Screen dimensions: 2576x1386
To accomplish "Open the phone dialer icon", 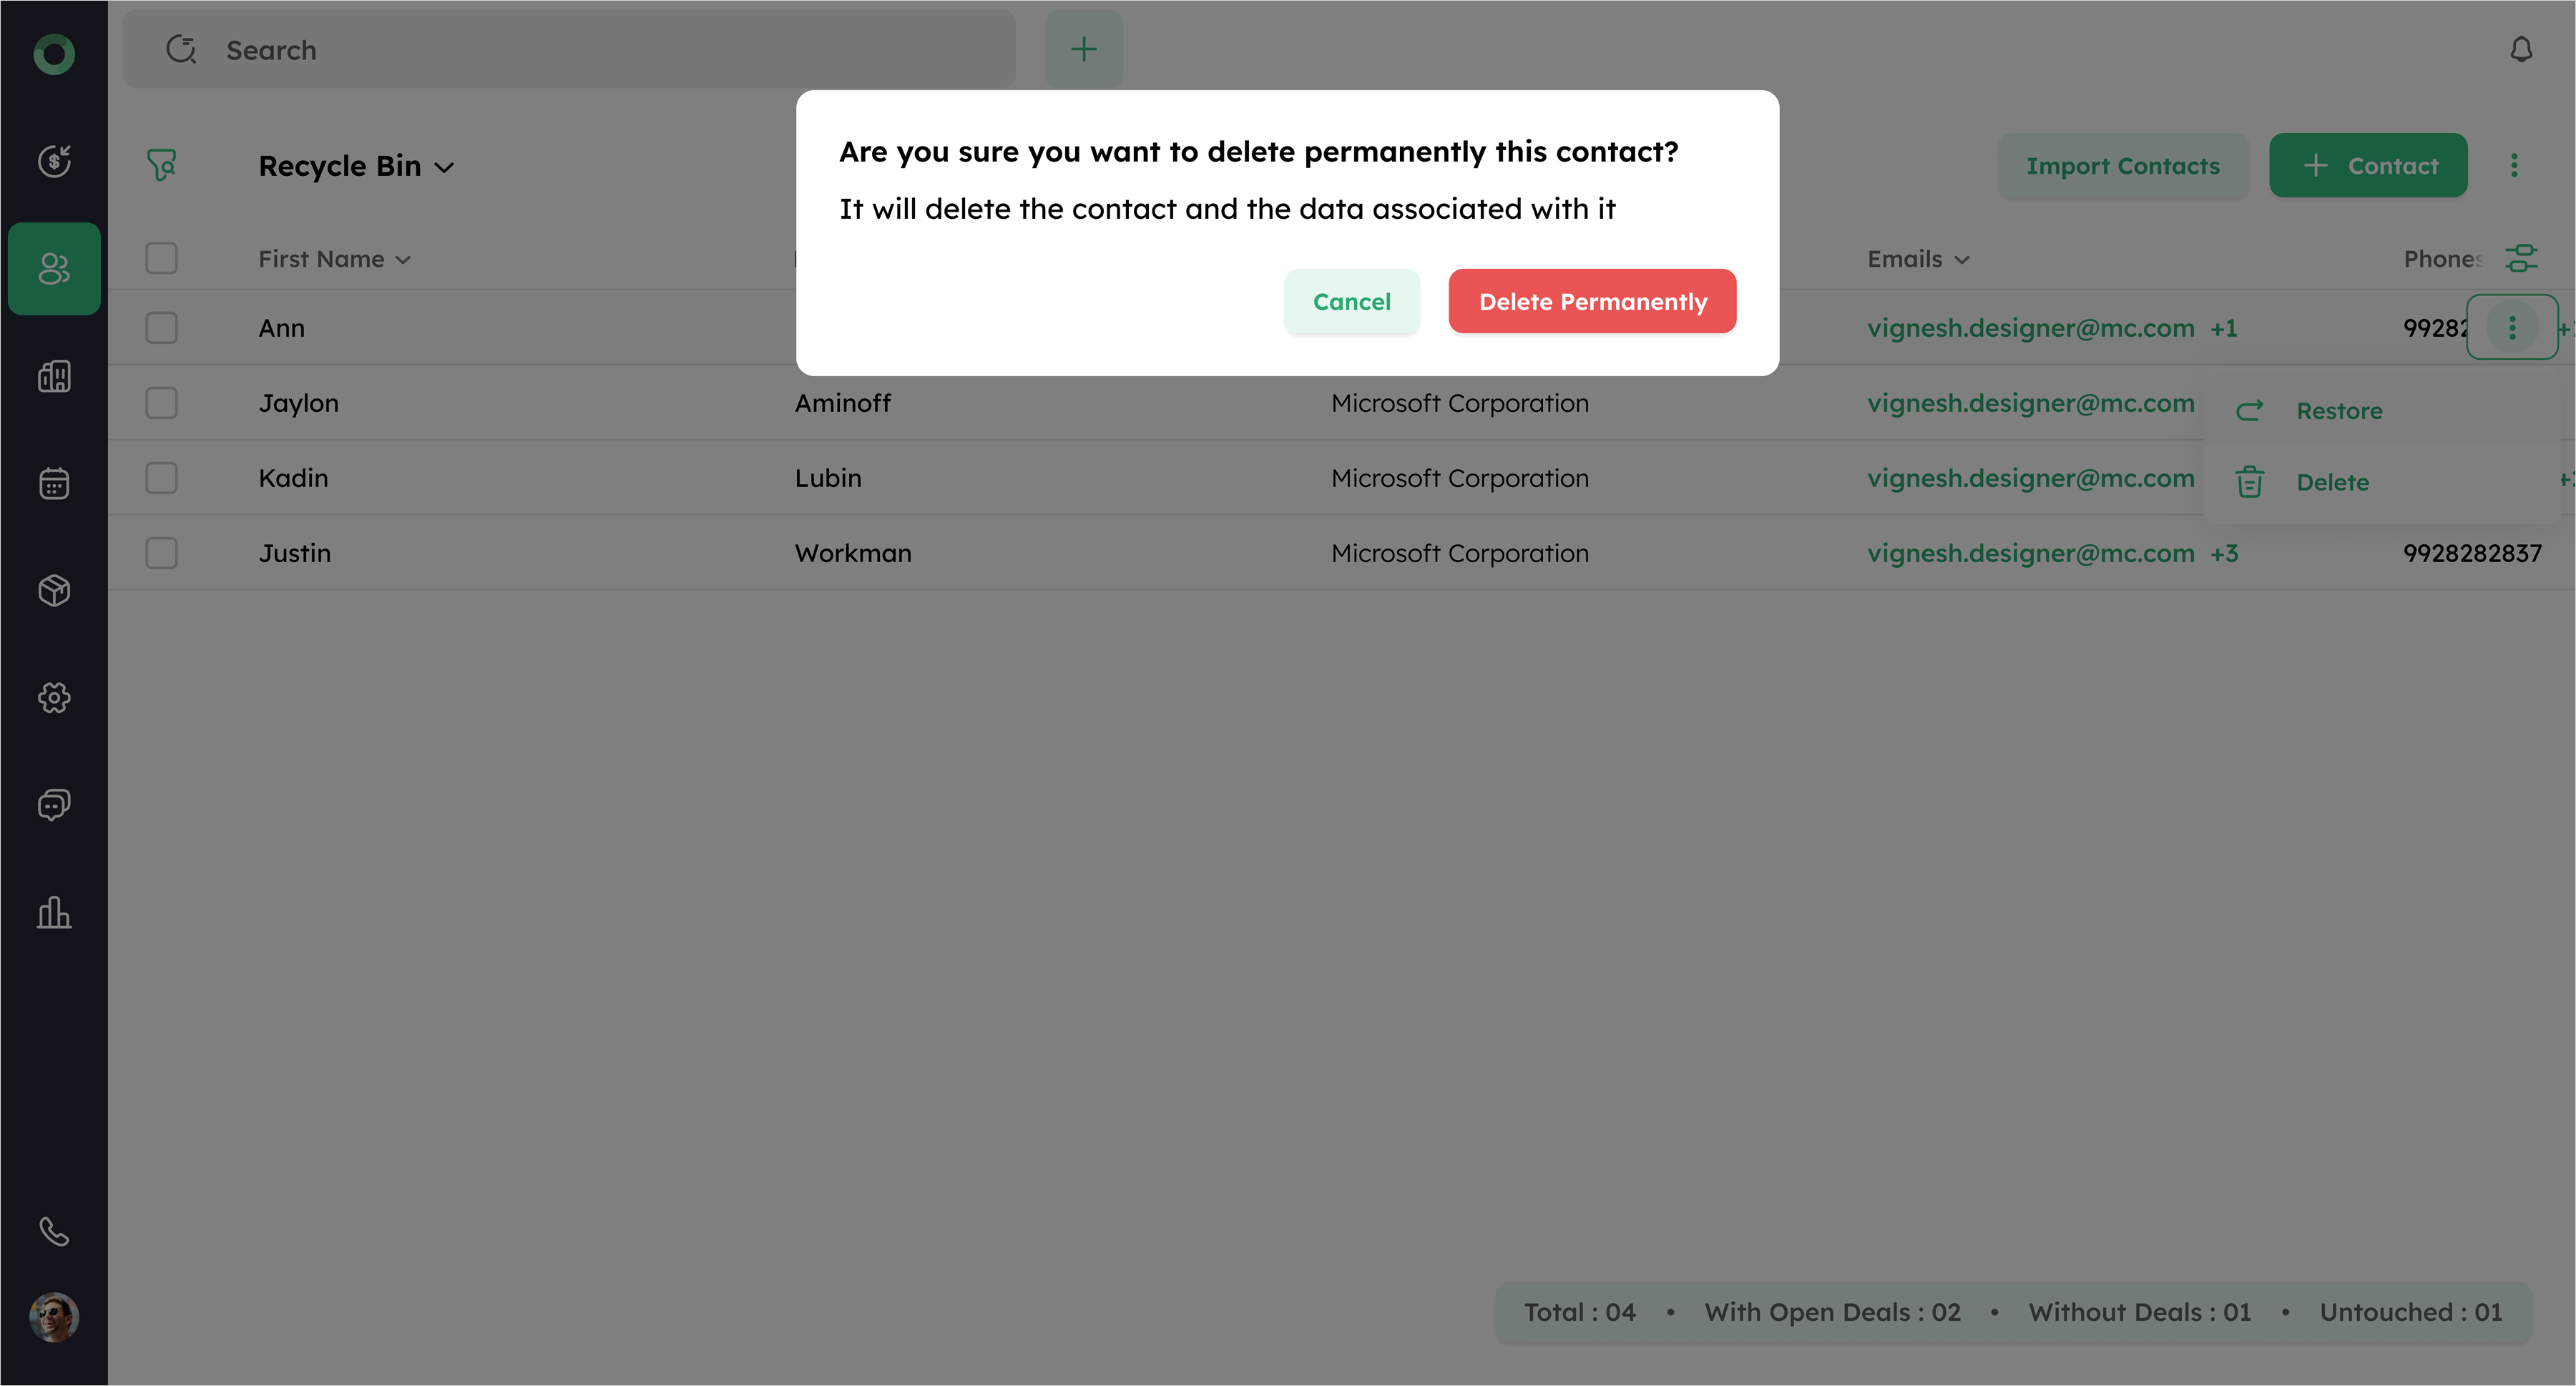I will (54, 1231).
